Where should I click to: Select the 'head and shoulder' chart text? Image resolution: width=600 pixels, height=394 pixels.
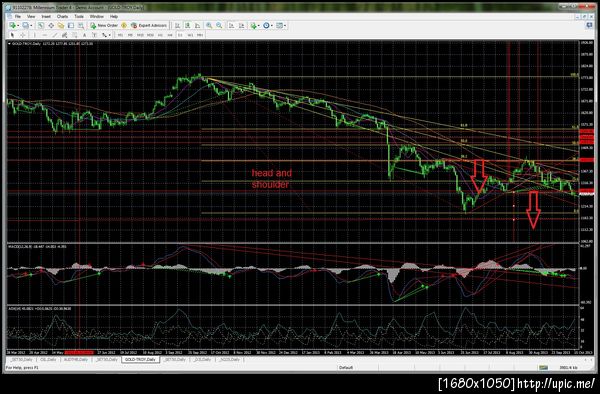[x=271, y=178]
